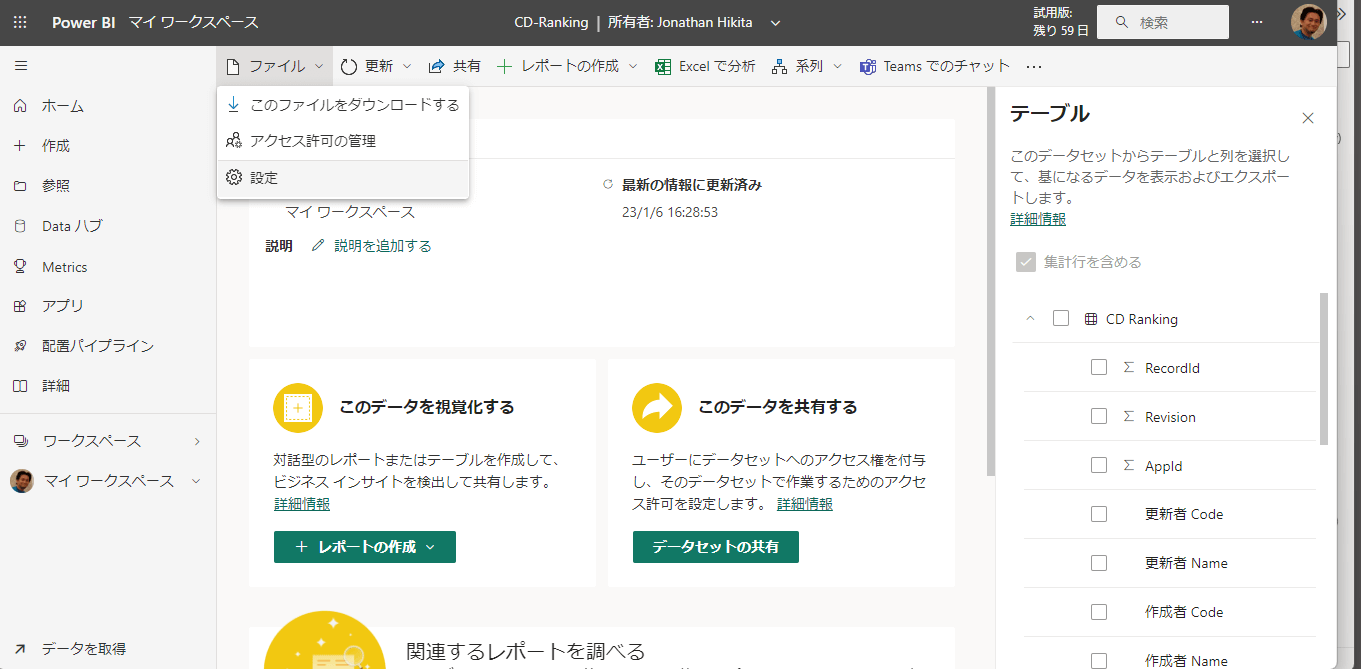Collapse the navigation pane hamburger icon
Screen dimensions: 1361x669
21,66
